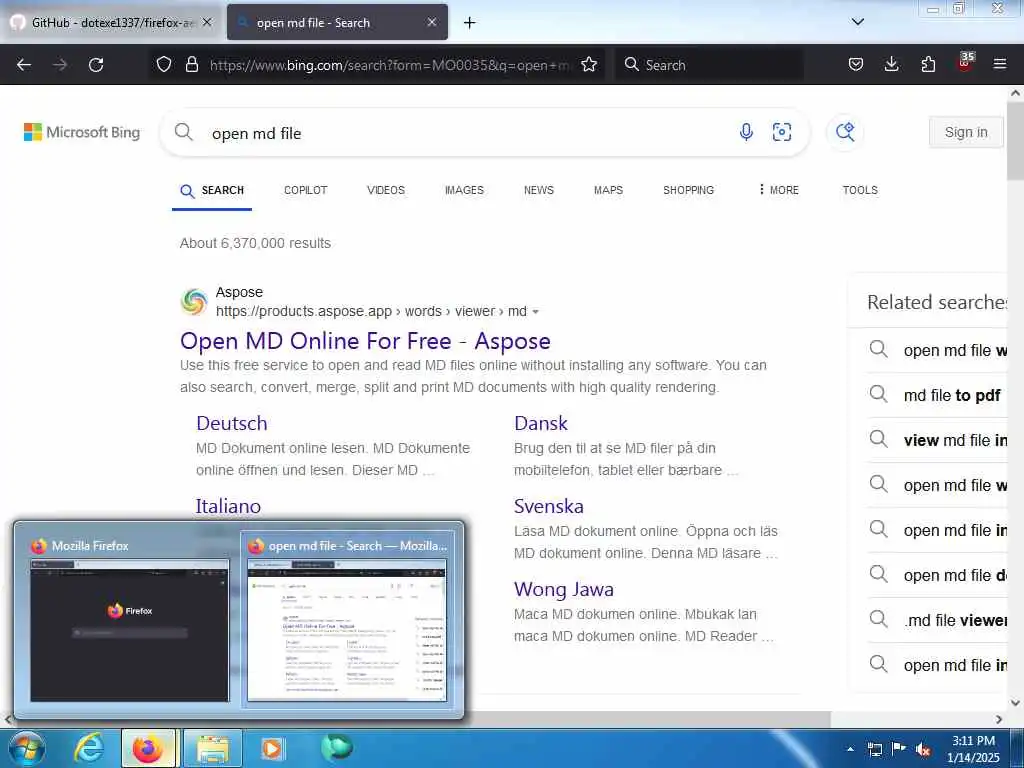Click Firefox taskbar button

[x=148, y=748]
